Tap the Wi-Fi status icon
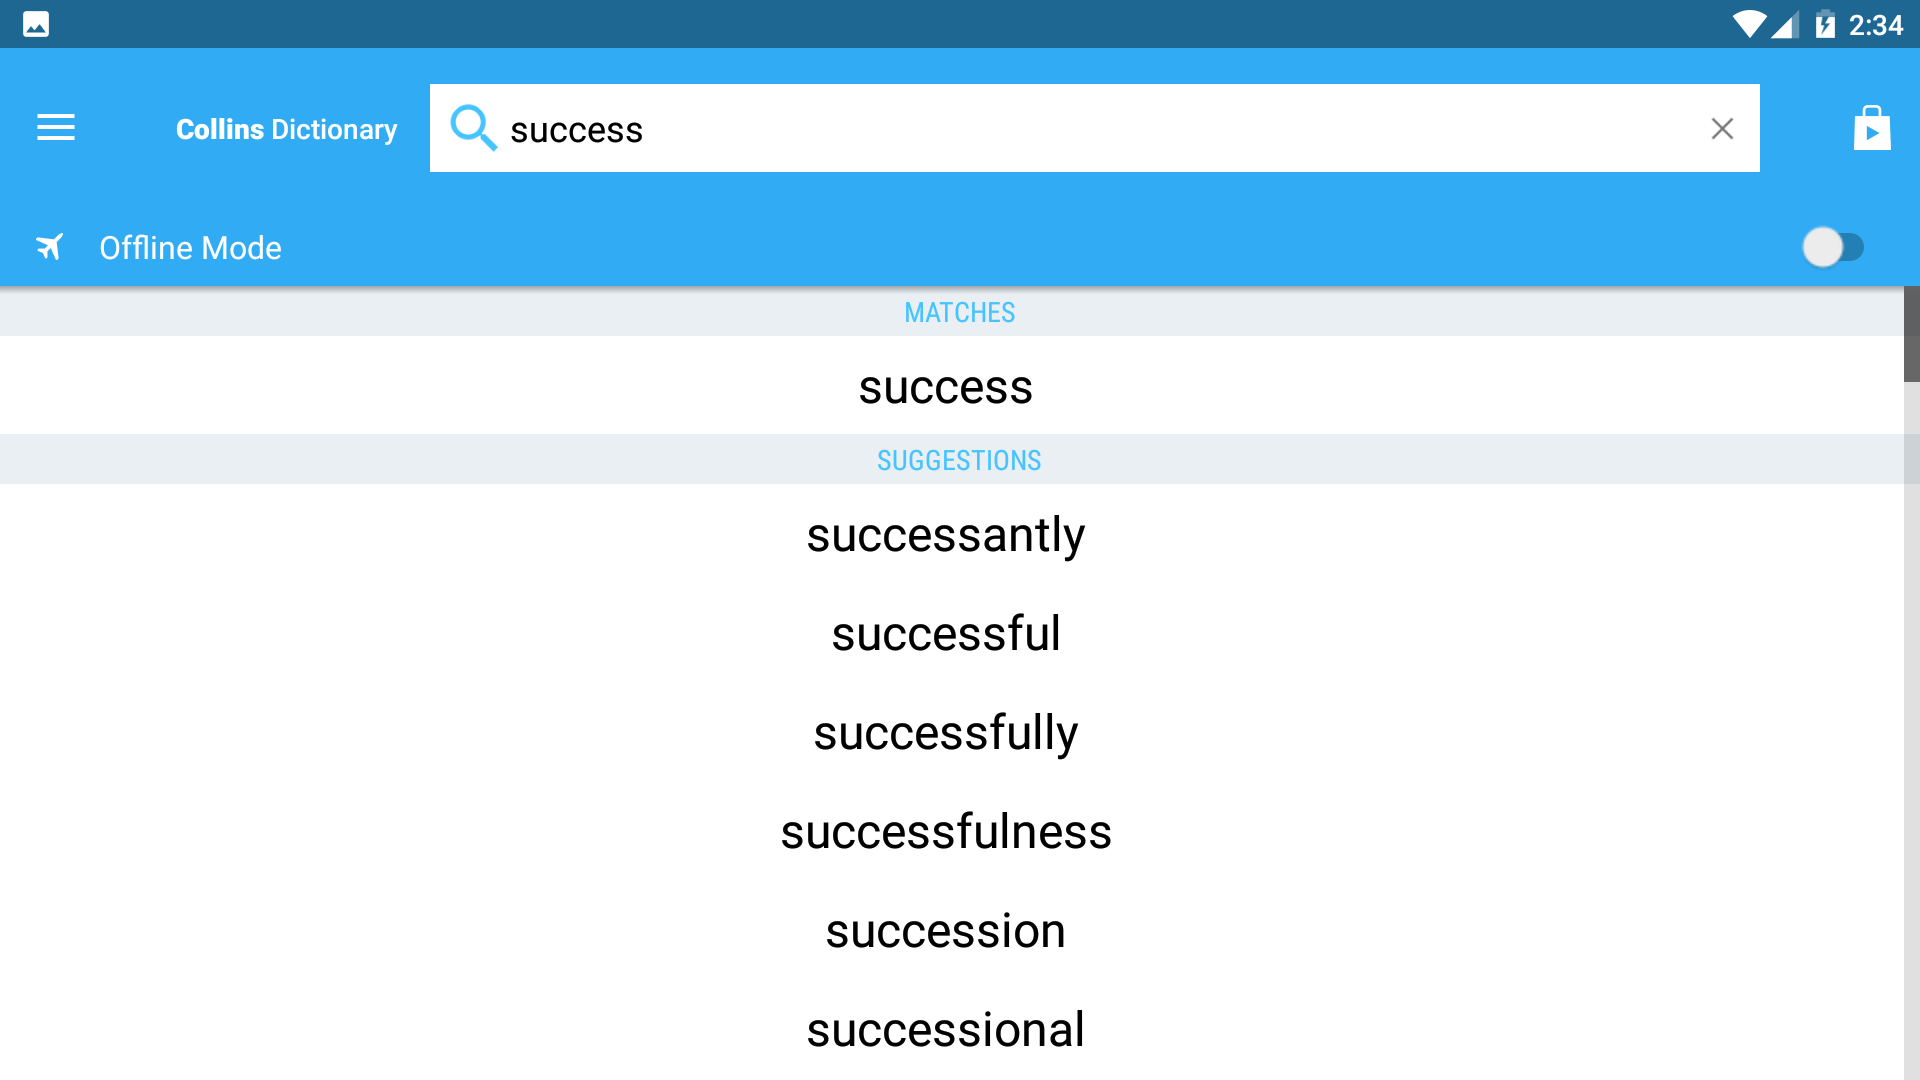1920x1080 pixels. pyautogui.click(x=1750, y=24)
